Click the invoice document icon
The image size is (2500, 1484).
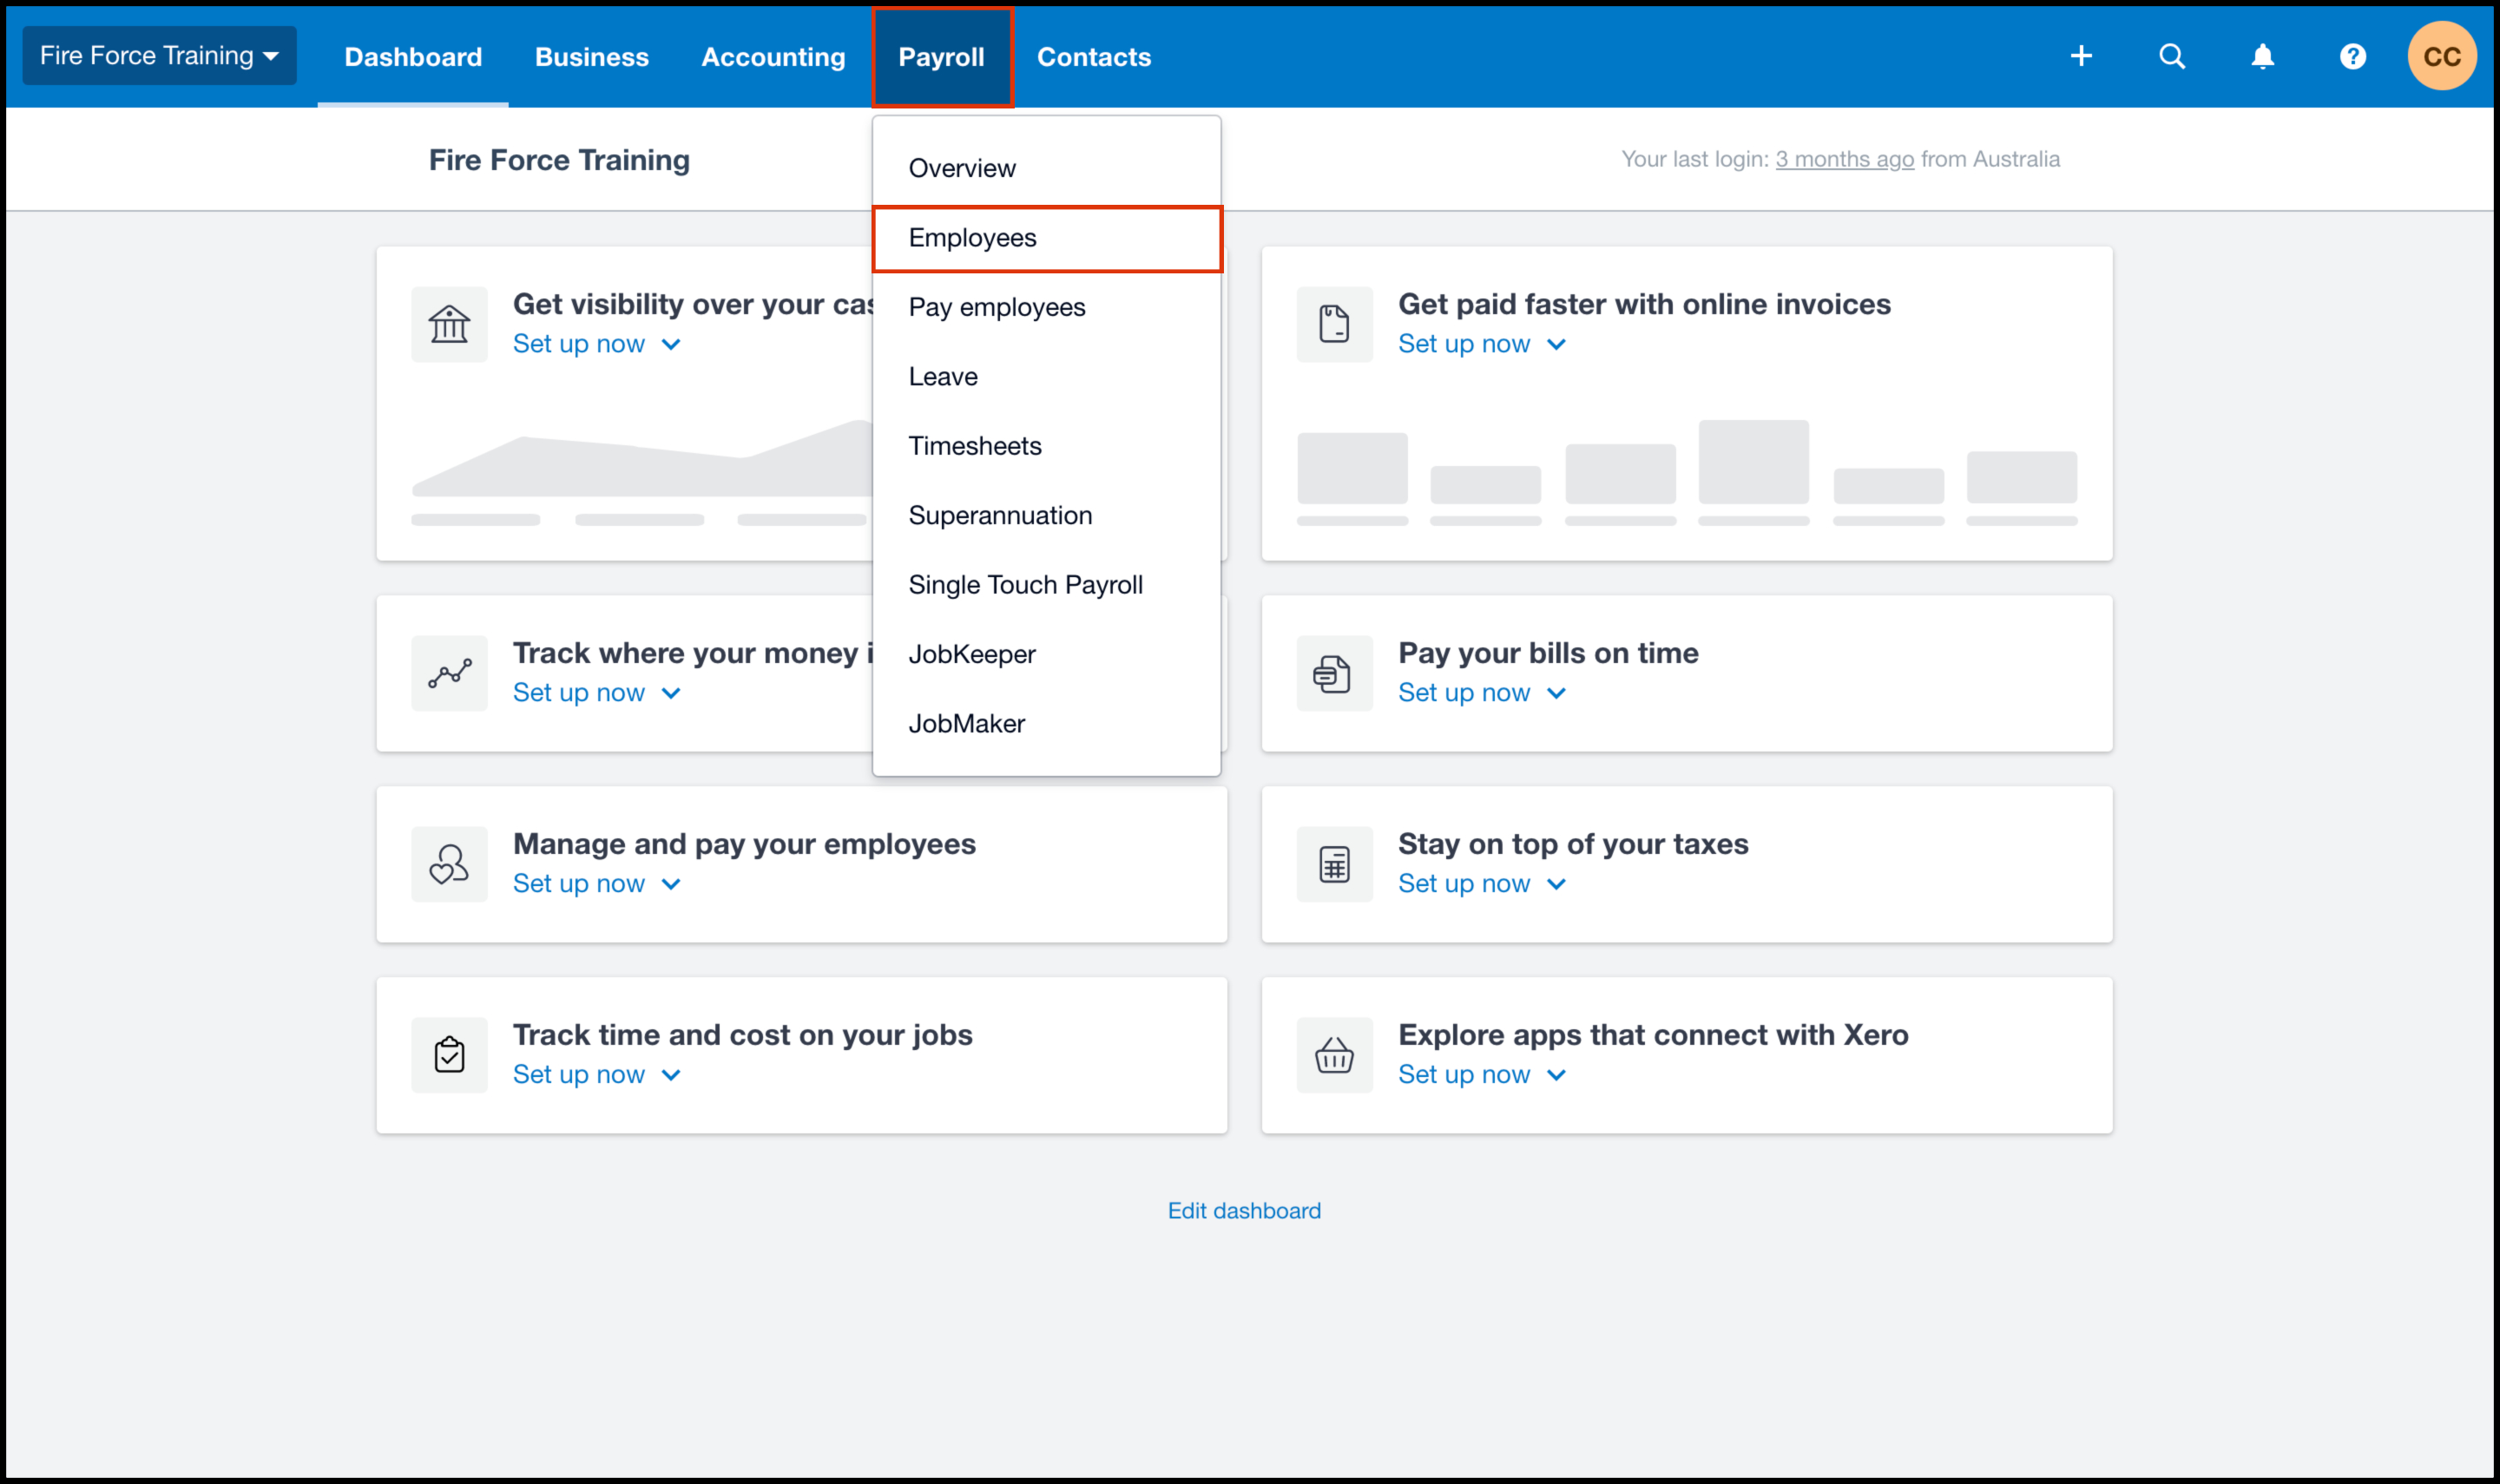click(1334, 325)
